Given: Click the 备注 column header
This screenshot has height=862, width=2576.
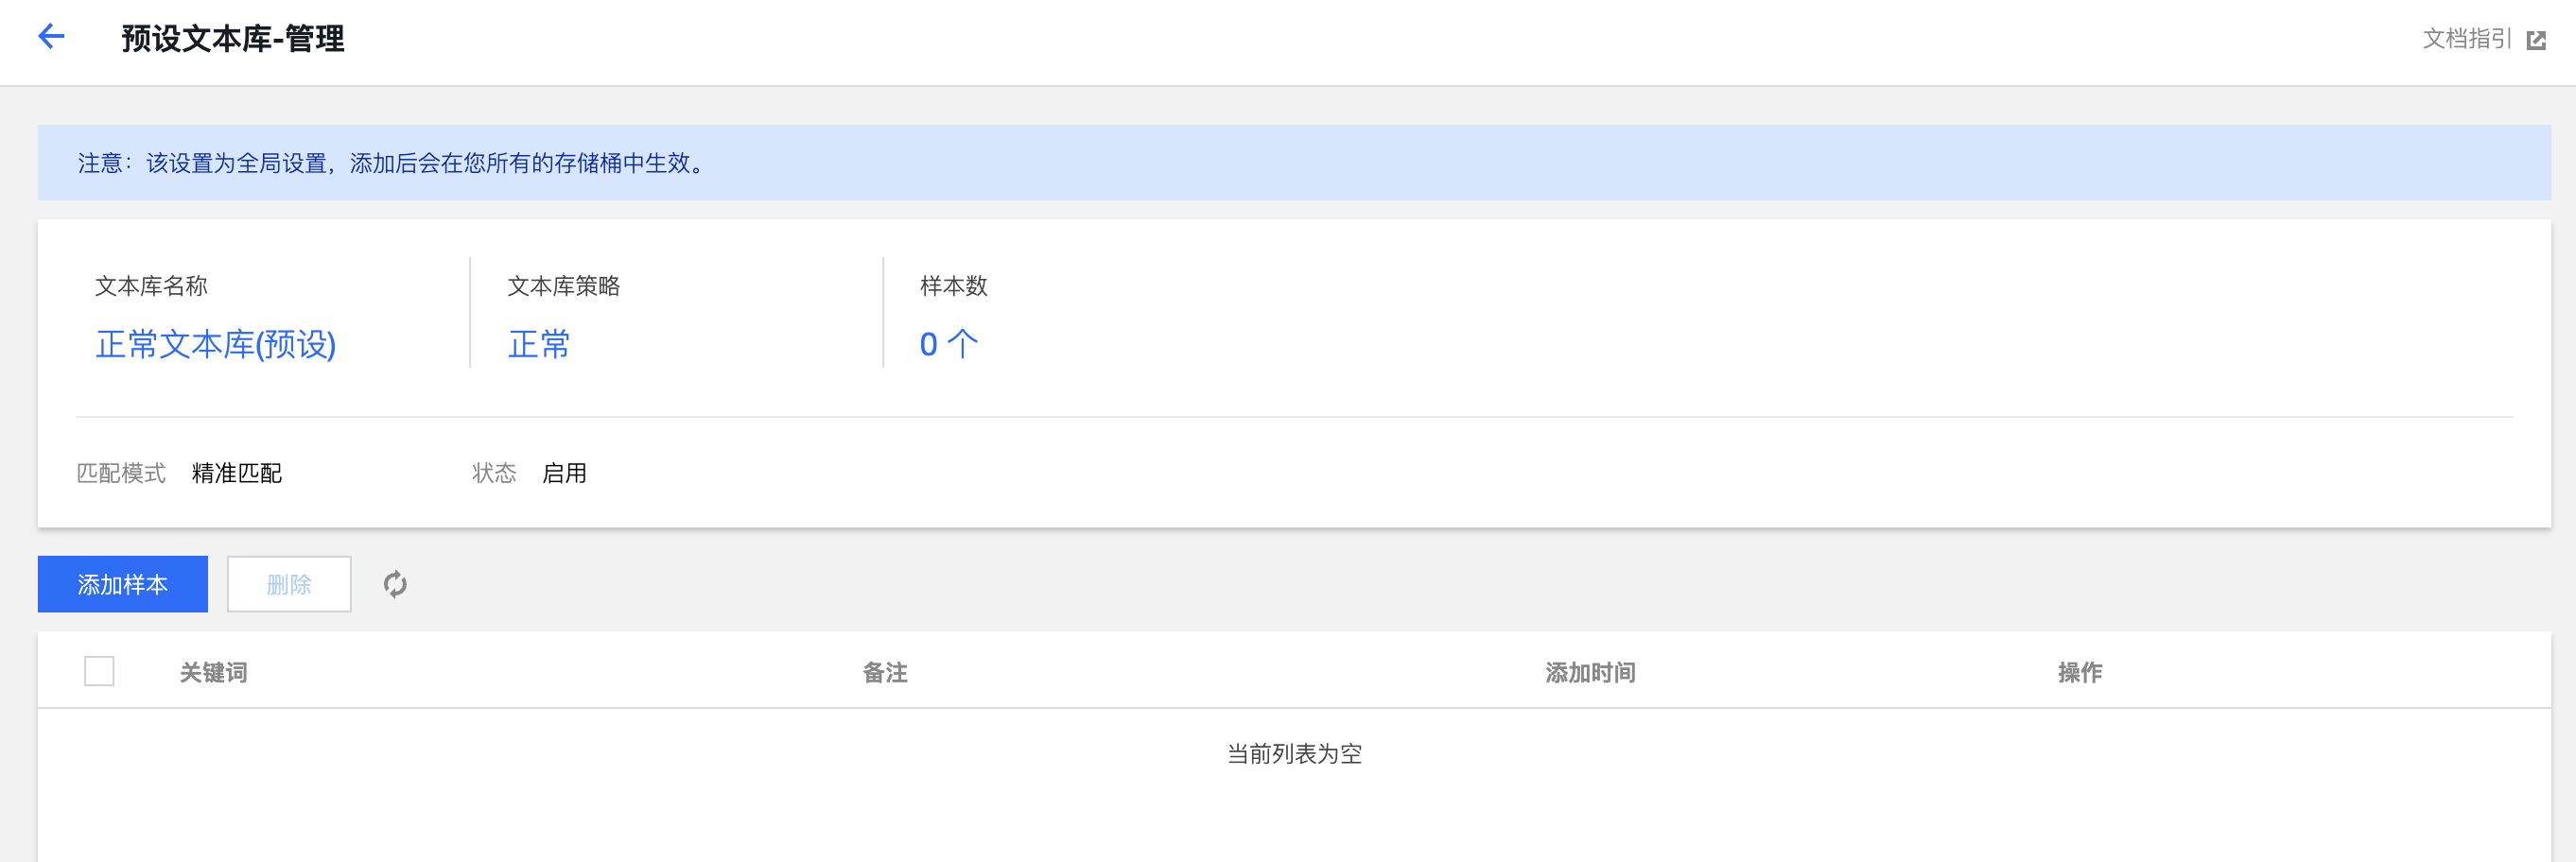Looking at the screenshot, I should coord(885,673).
